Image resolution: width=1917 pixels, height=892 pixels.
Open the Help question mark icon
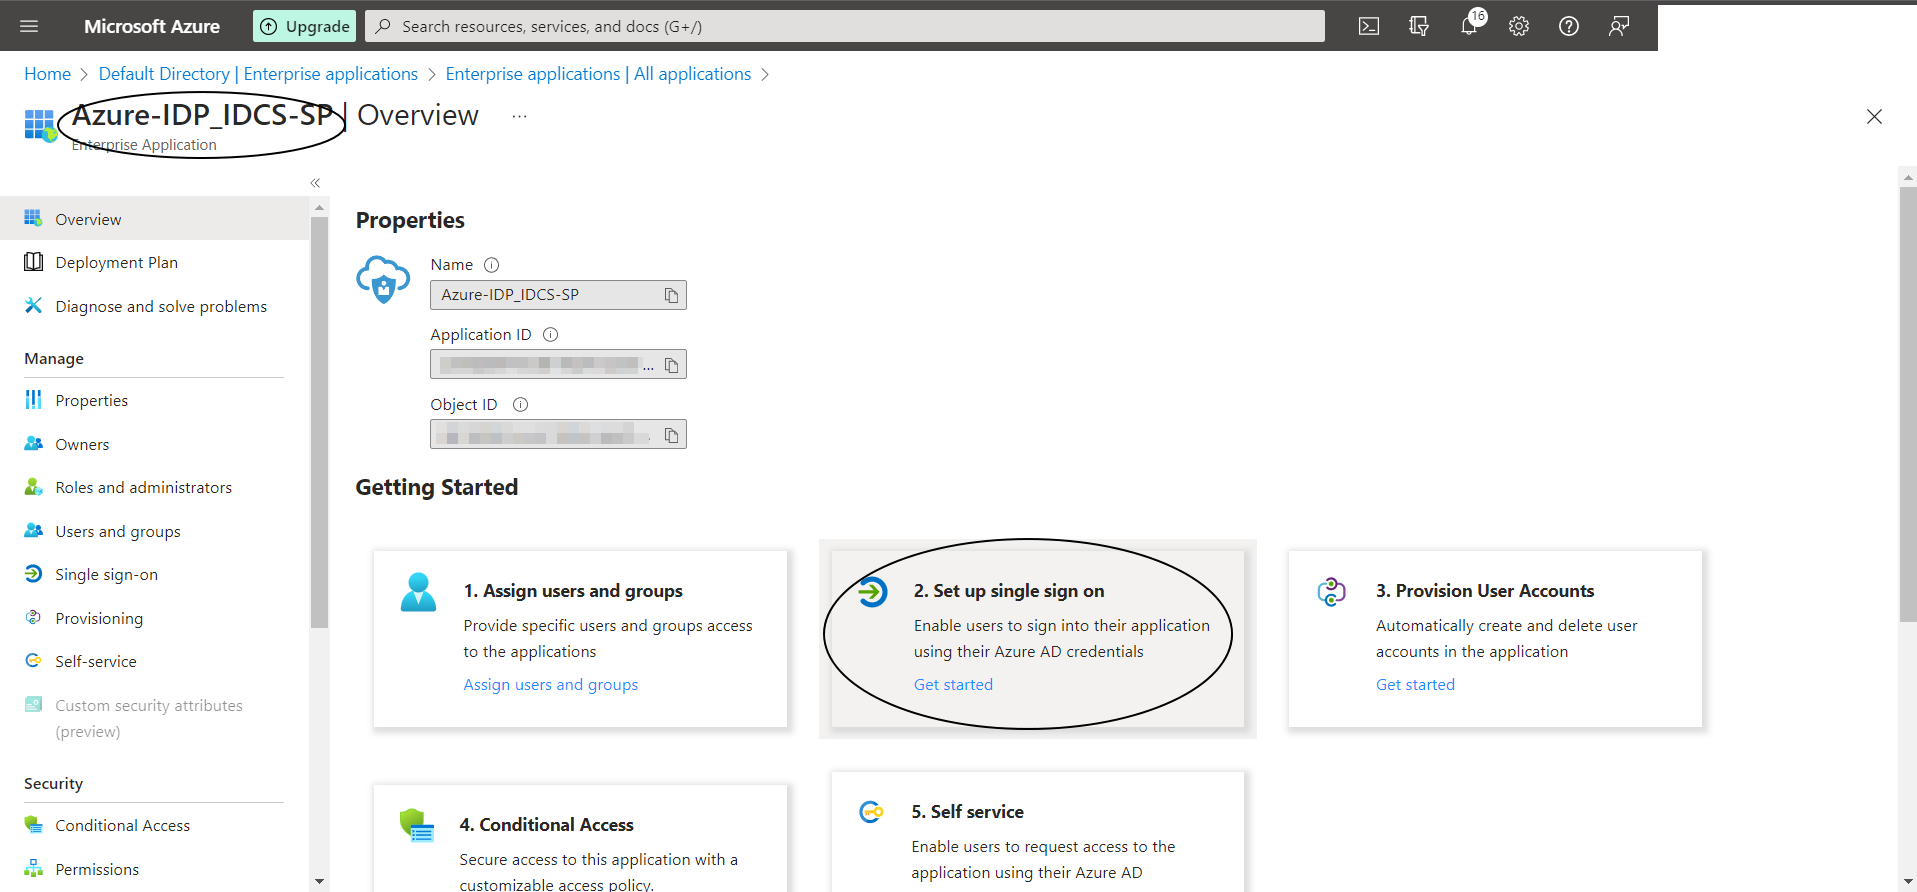click(x=1569, y=26)
